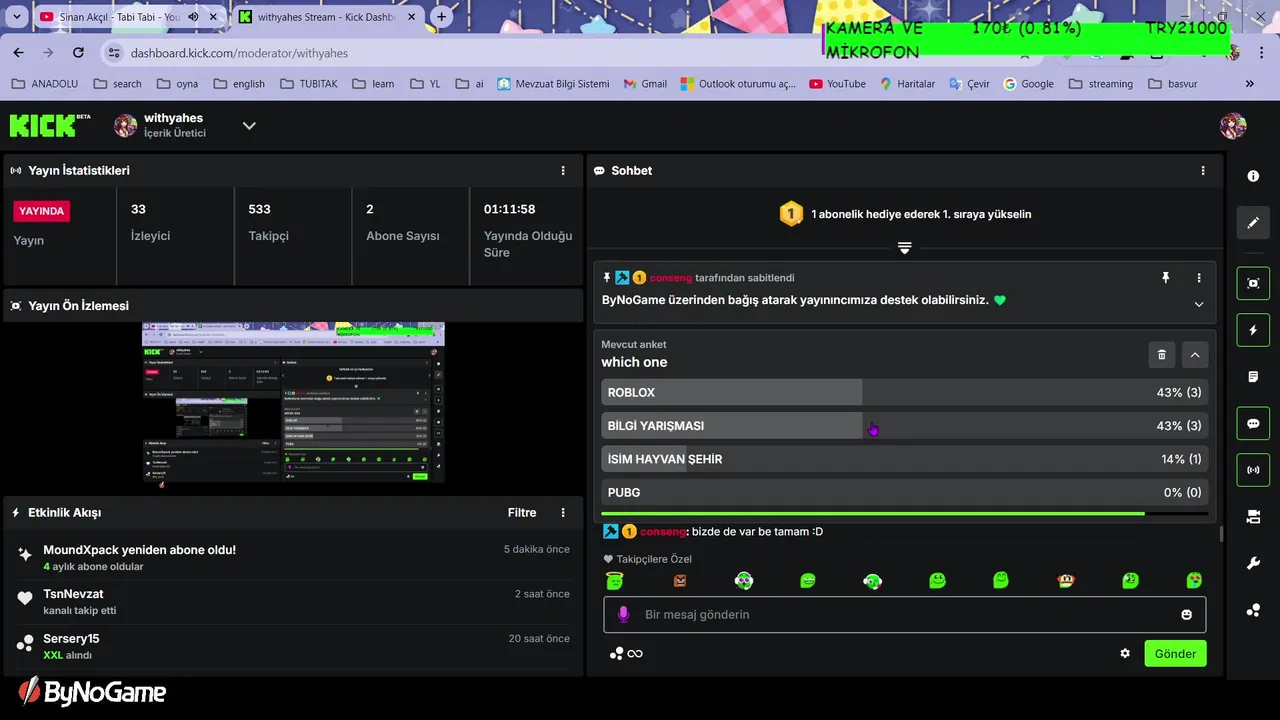The image size is (1280, 720).
Task: Open the emoji picker smiley icon
Action: click(x=1187, y=615)
